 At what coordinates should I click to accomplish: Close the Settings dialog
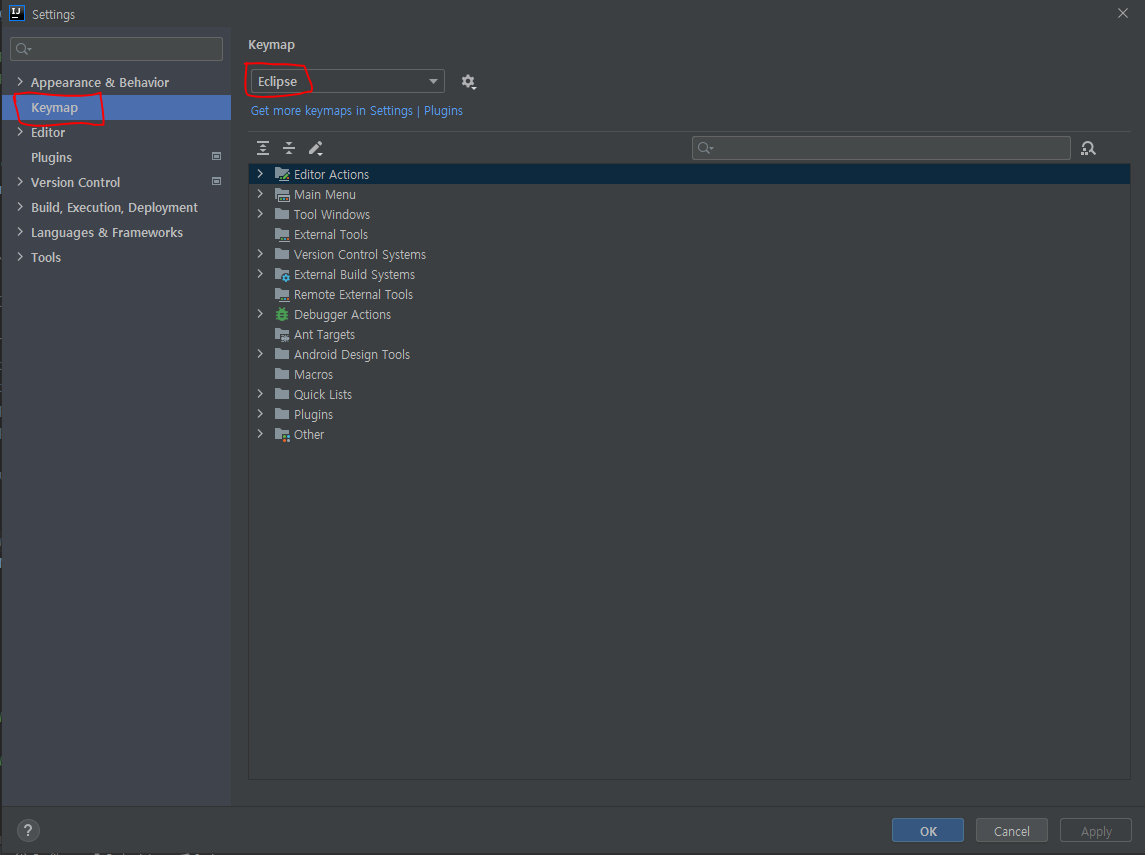pyautogui.click(x=1122, y=13)
